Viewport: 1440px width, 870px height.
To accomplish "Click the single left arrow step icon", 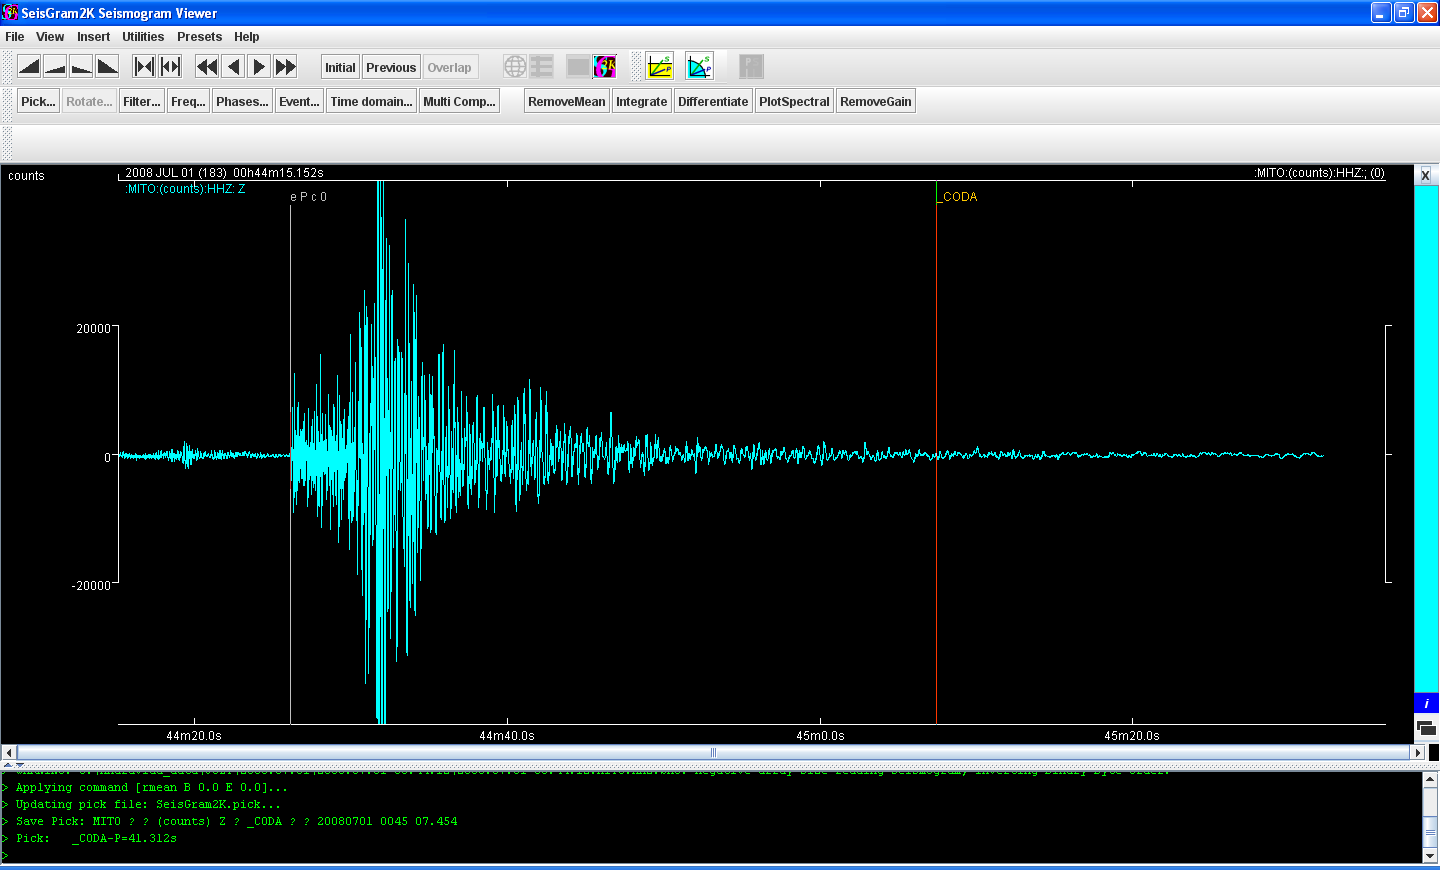I will coord(233,67).
